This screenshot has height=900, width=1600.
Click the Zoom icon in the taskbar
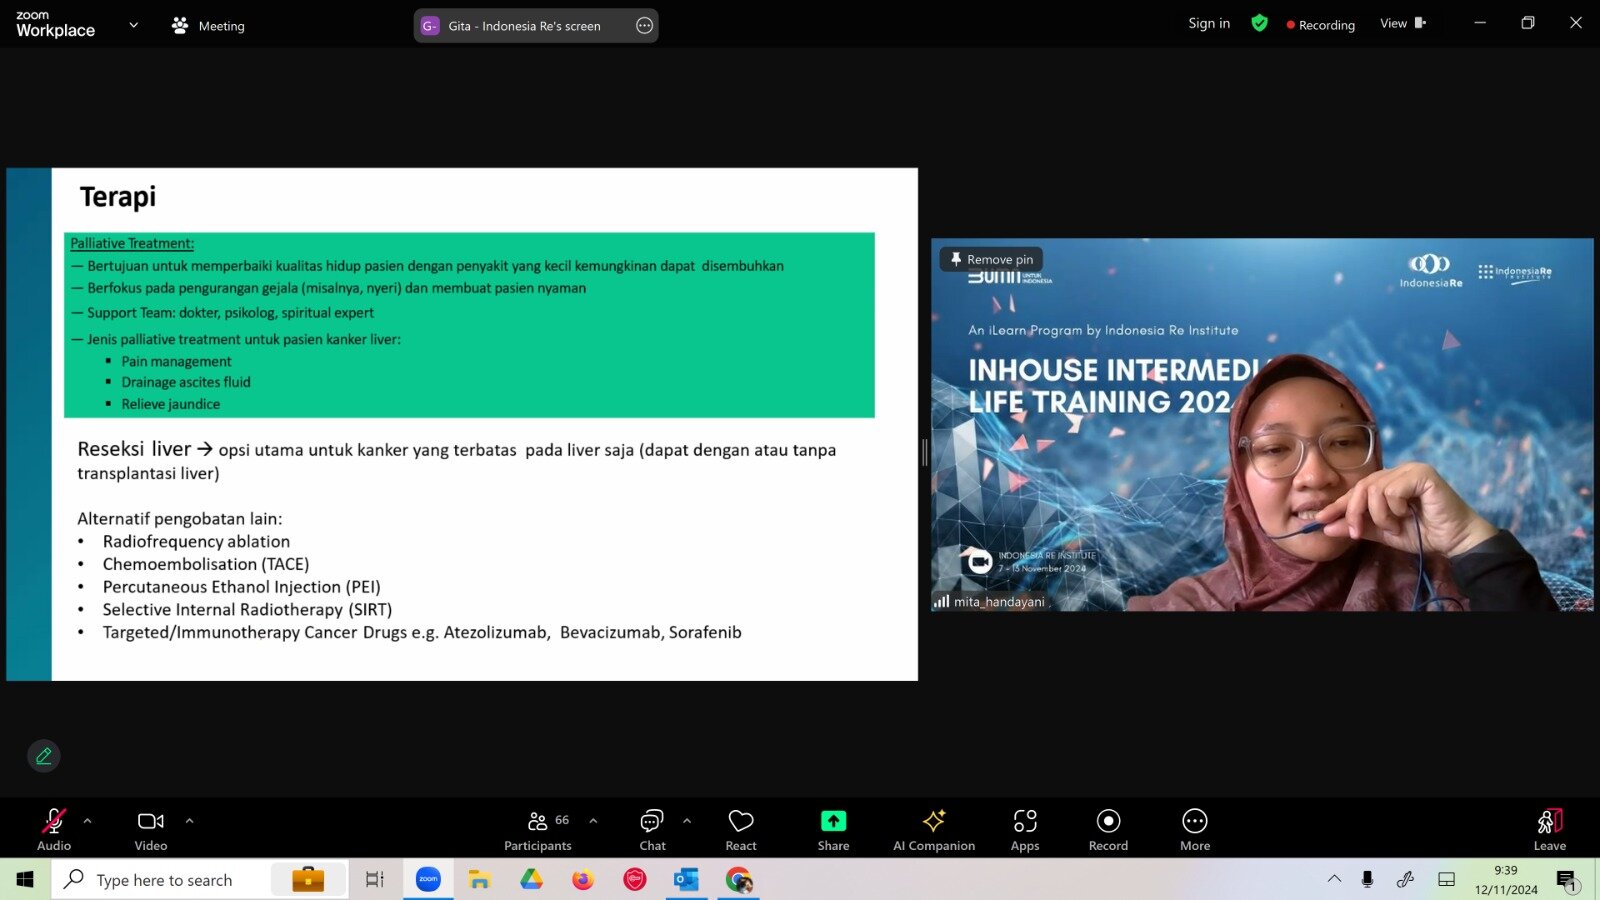[x=428, y=880]
